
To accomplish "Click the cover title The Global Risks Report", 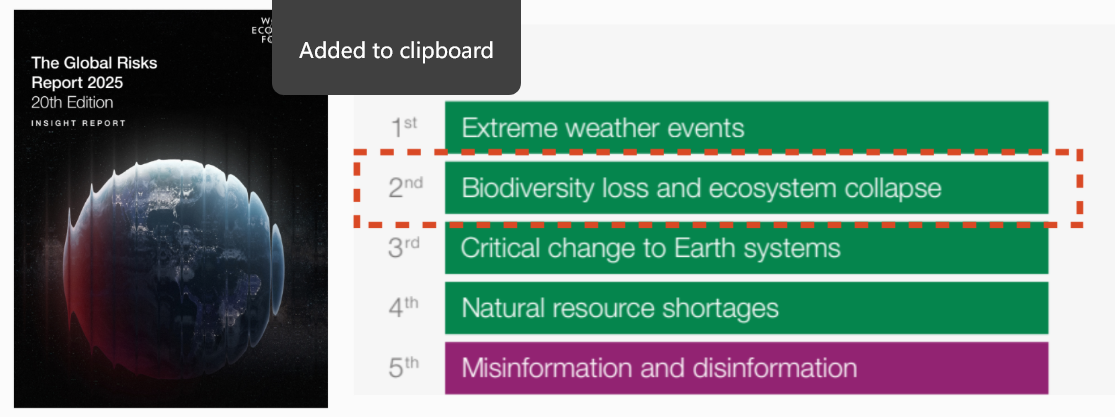I will pos(94,72).
